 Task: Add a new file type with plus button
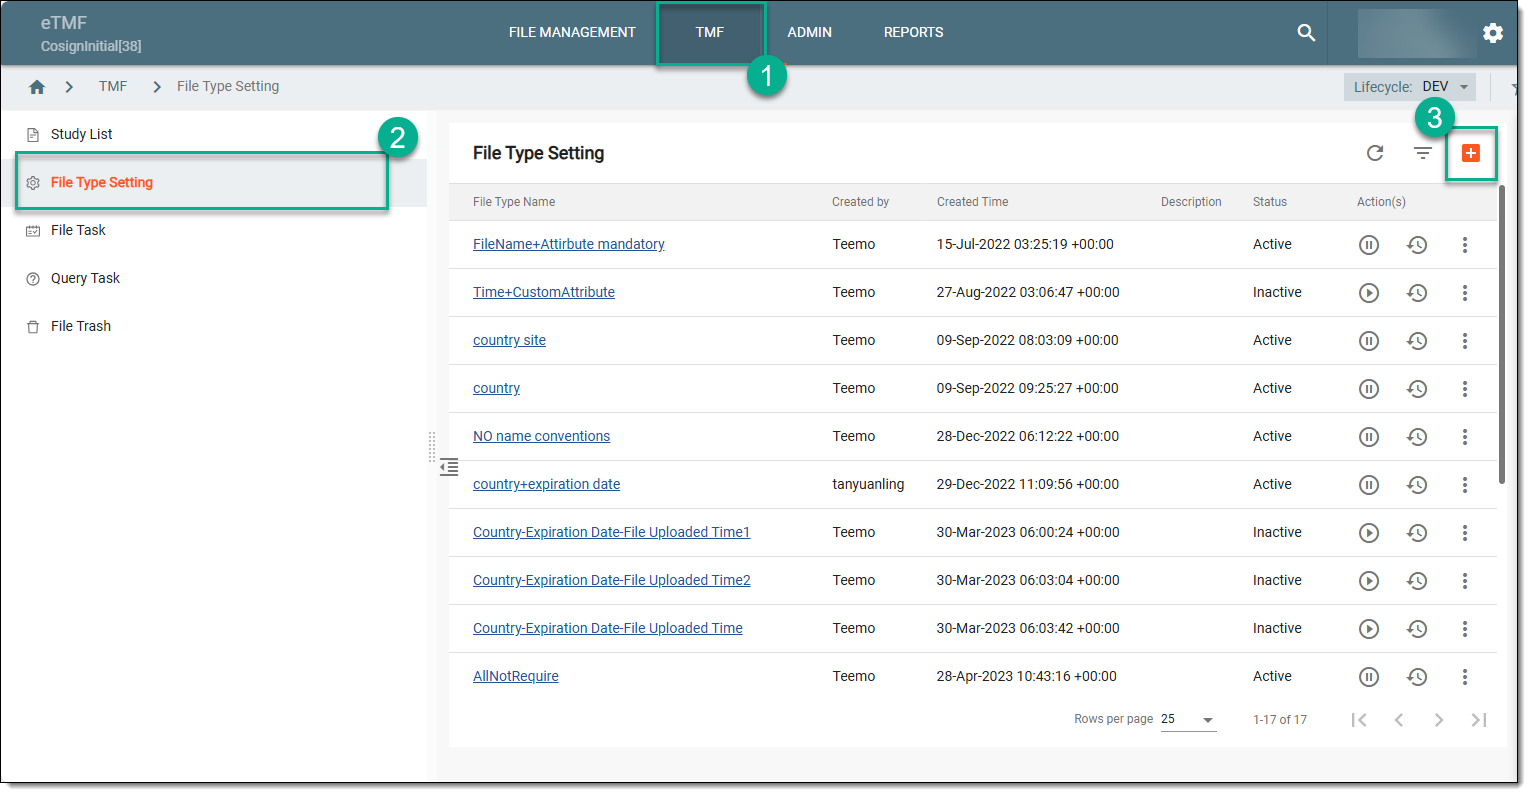[1471, 153]
